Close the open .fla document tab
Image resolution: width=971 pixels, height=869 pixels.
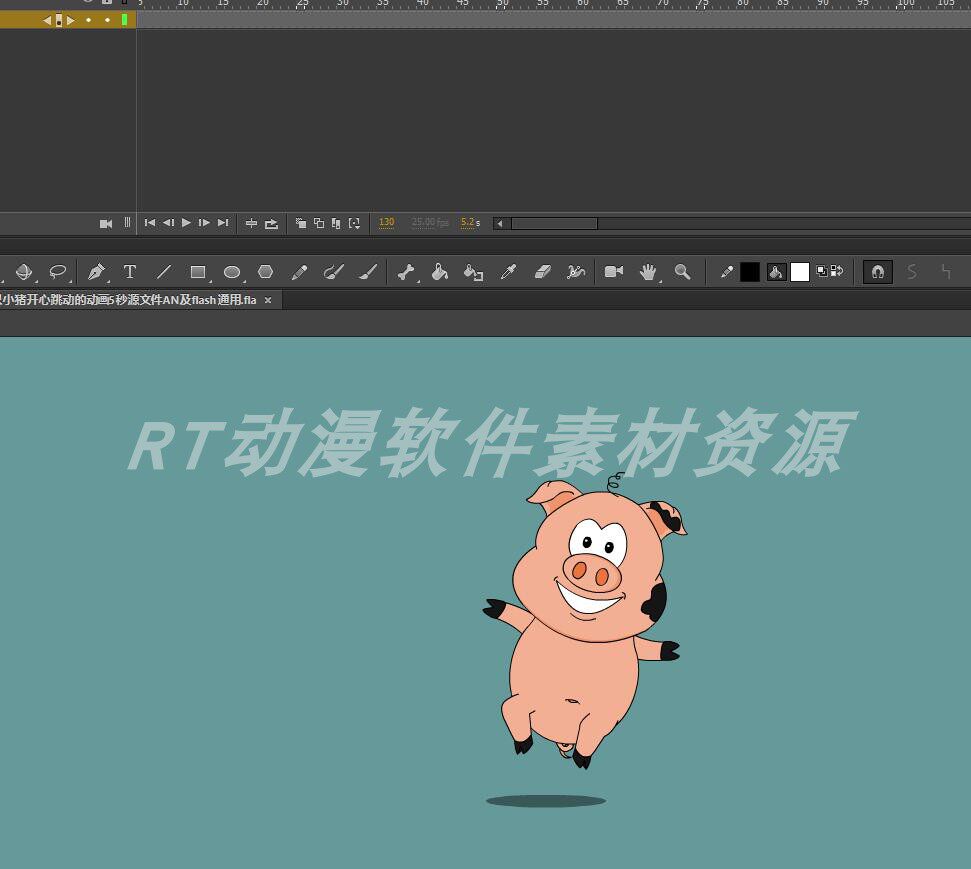[x=267, y=300]
